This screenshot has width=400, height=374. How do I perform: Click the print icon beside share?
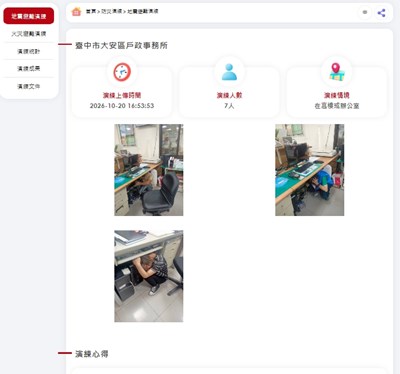(x=365, y=13)
